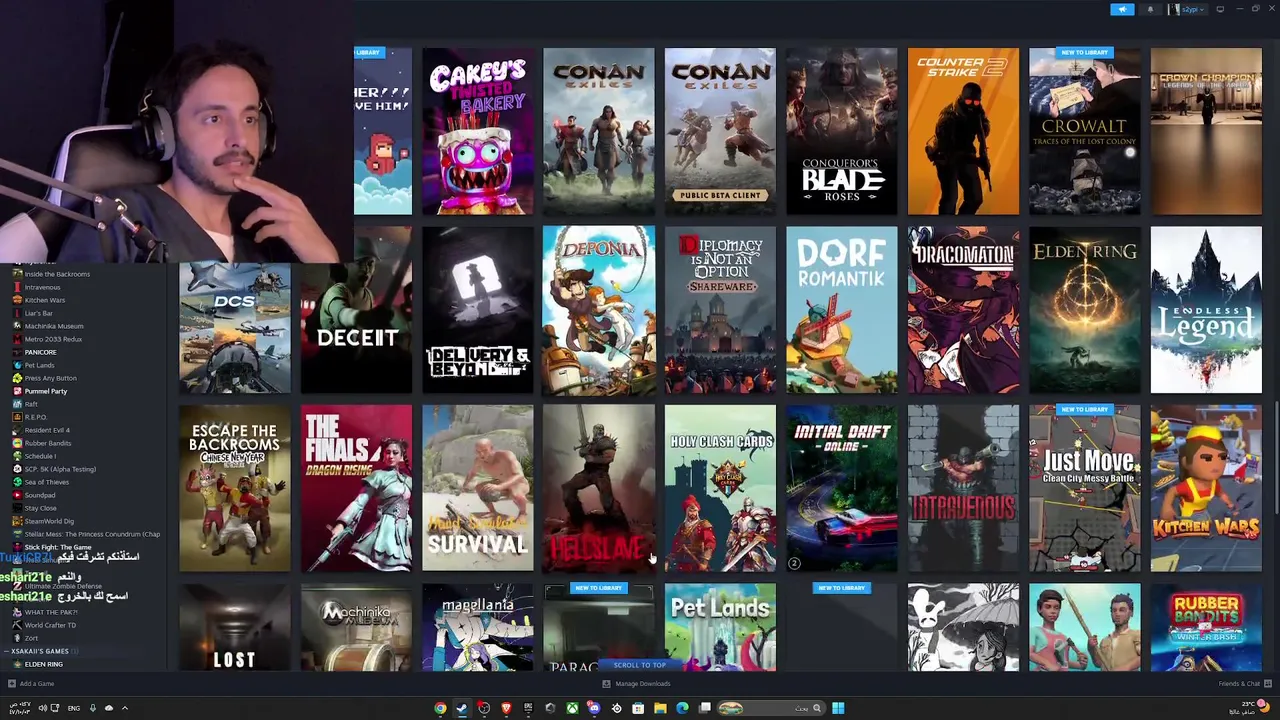Click the Soundpad icon in sidebar

pos(17,495)
